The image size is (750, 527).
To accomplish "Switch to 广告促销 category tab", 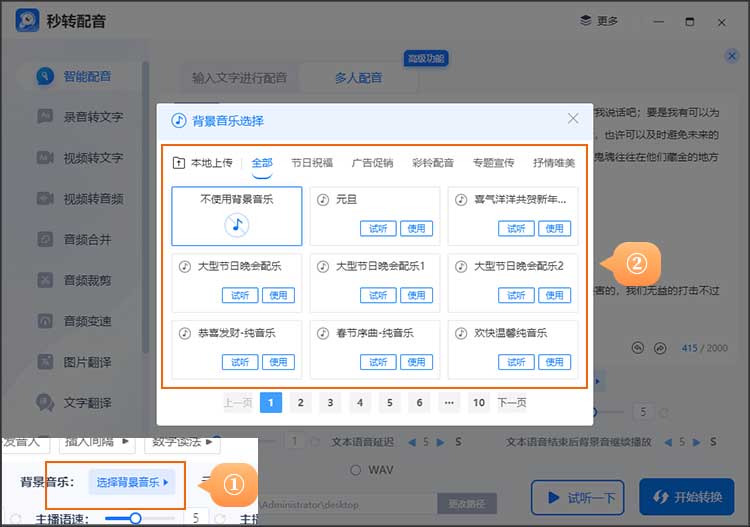I will (372, 163).
